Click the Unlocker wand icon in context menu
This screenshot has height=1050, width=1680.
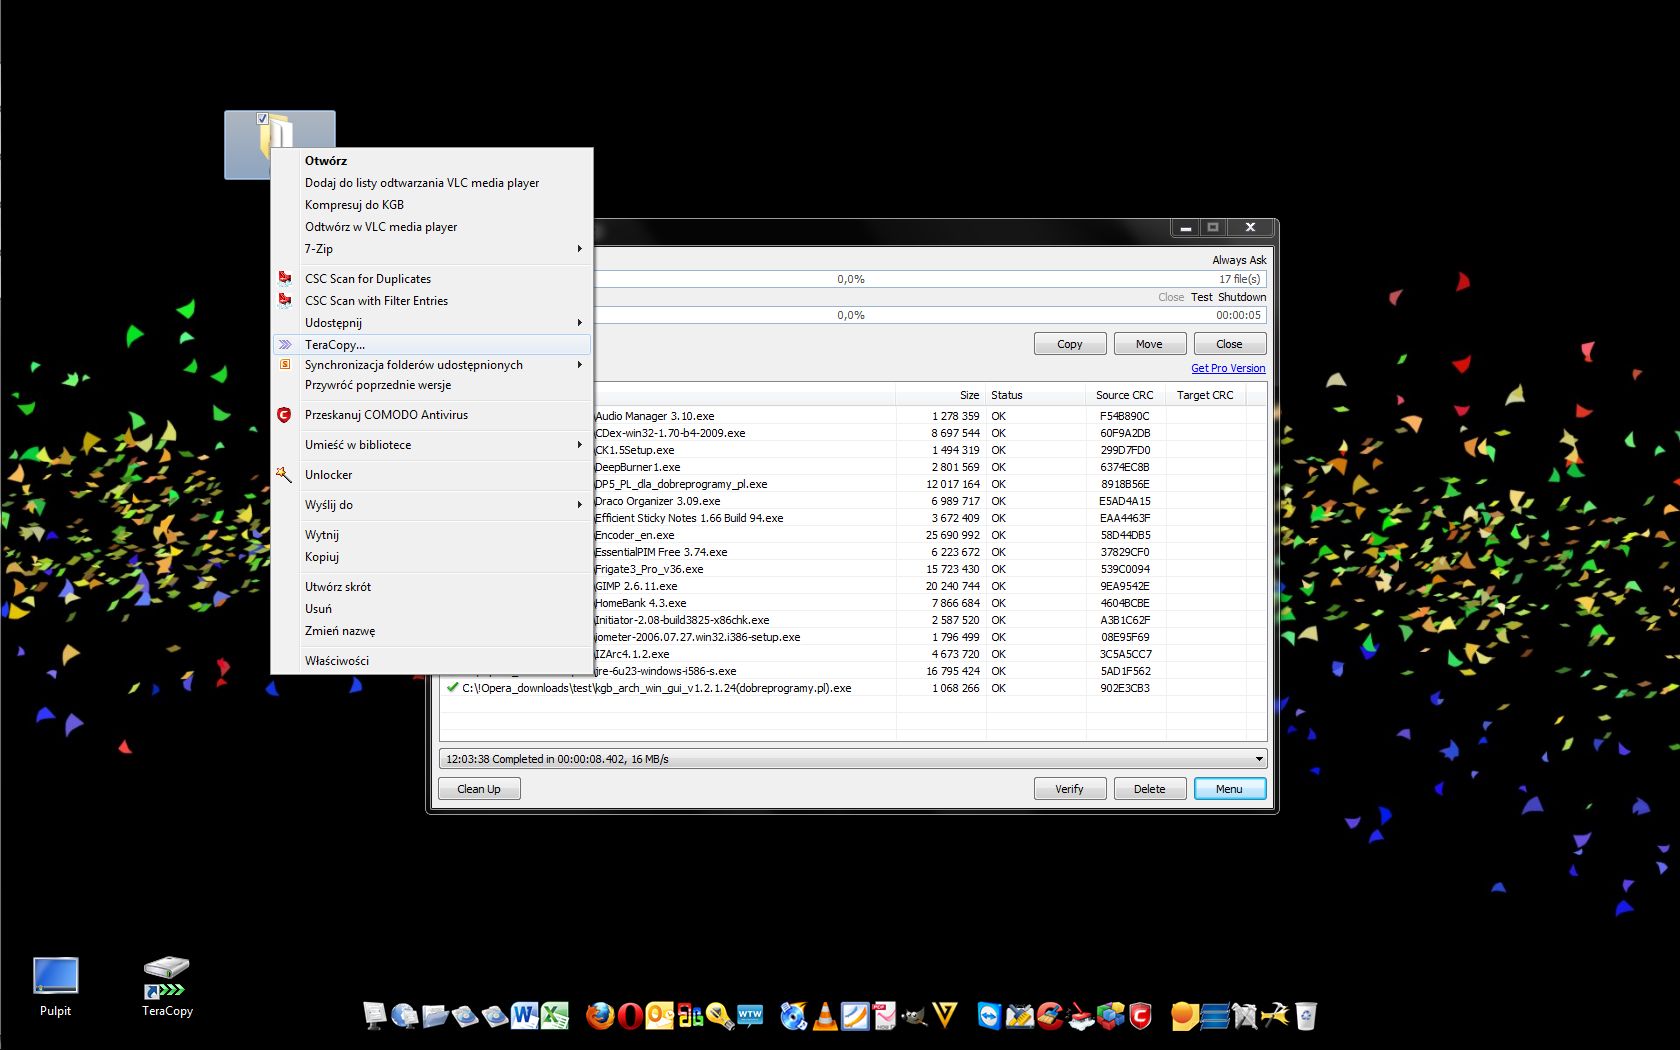(284, 474)
